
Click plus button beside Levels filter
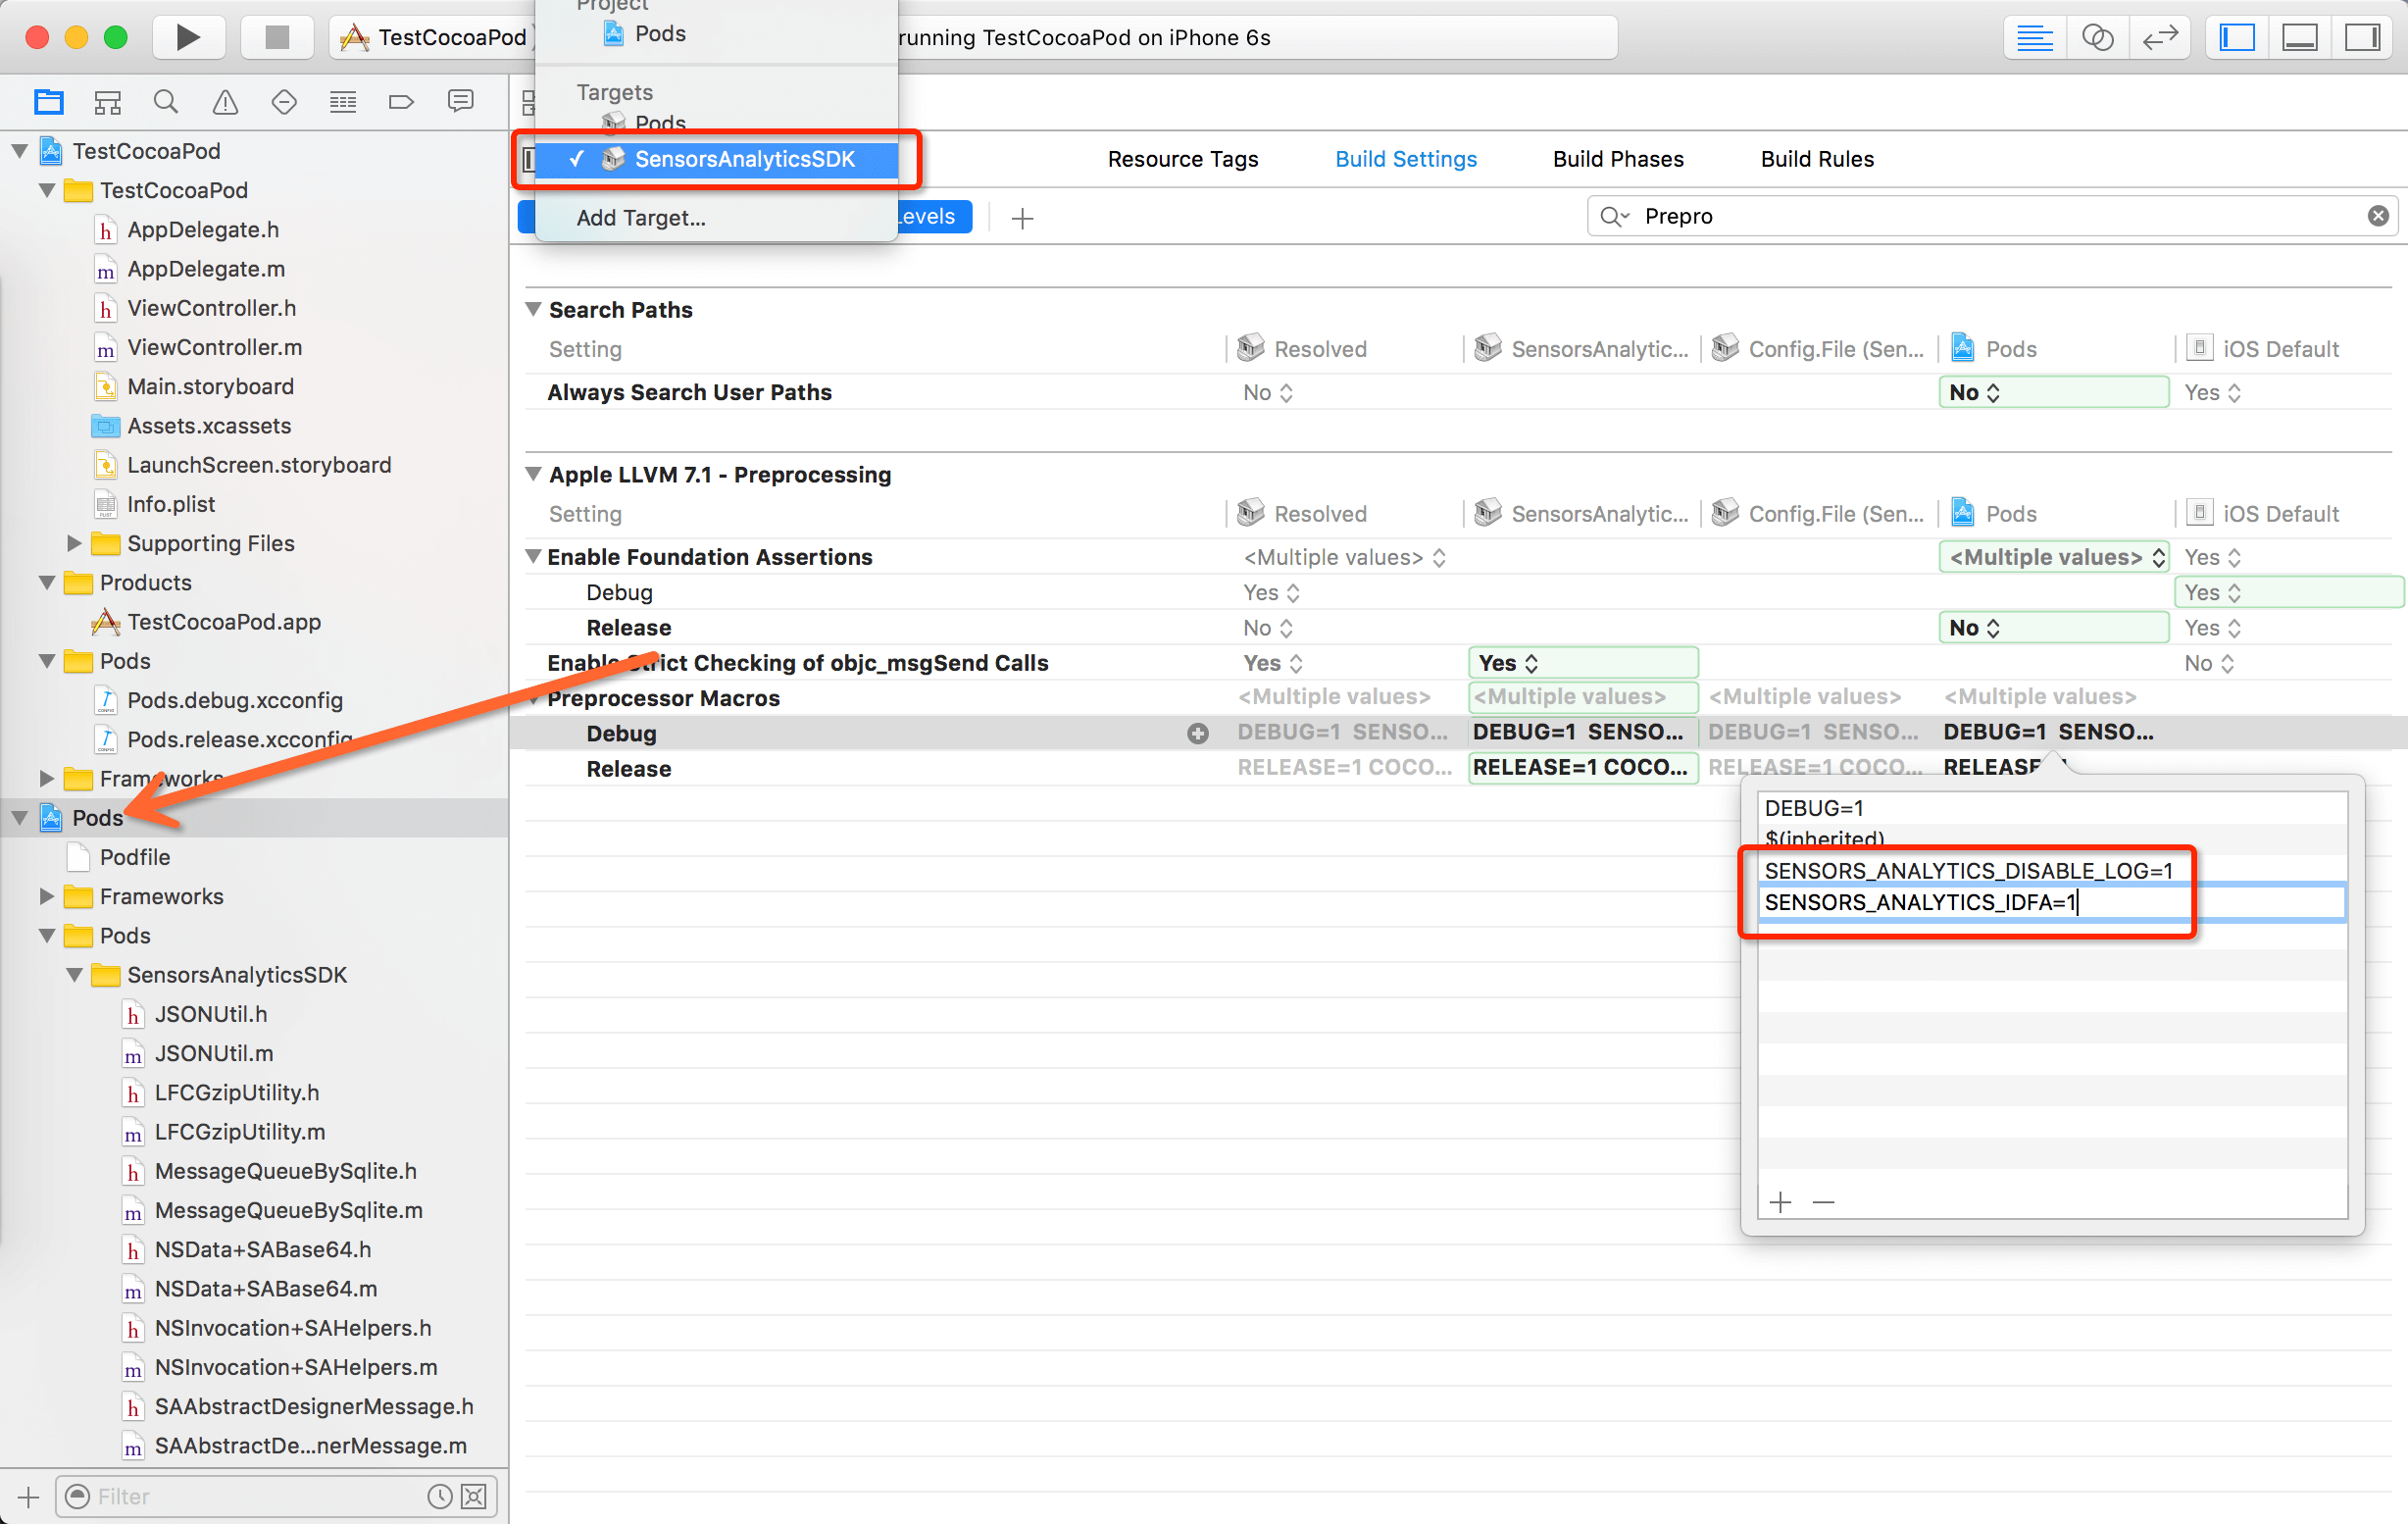tap(1022, 218)
